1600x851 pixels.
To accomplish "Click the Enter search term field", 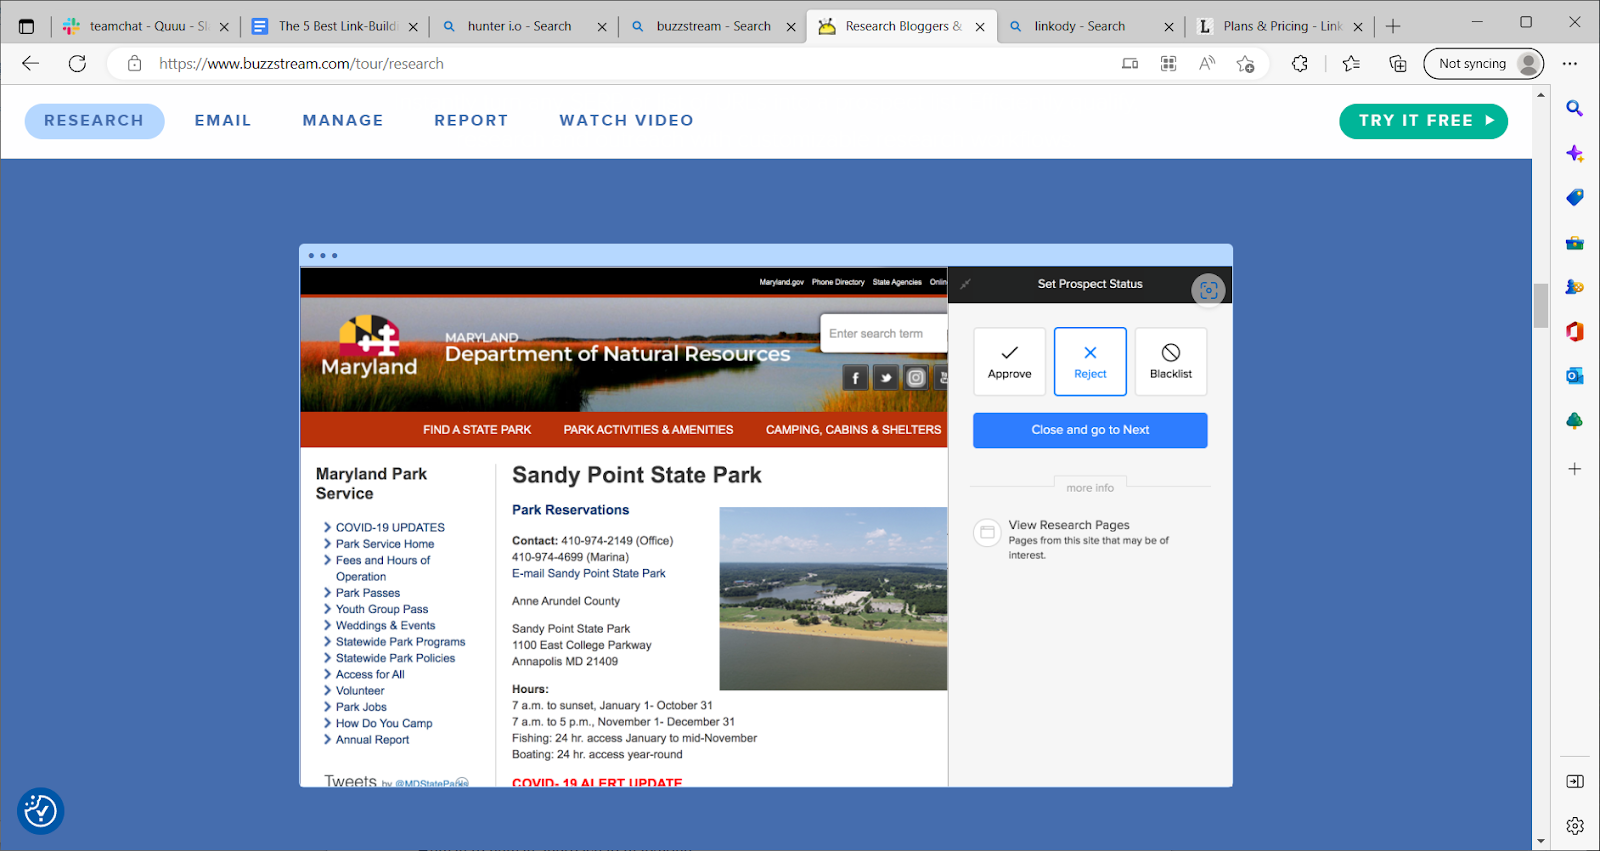I will (884, 334).
